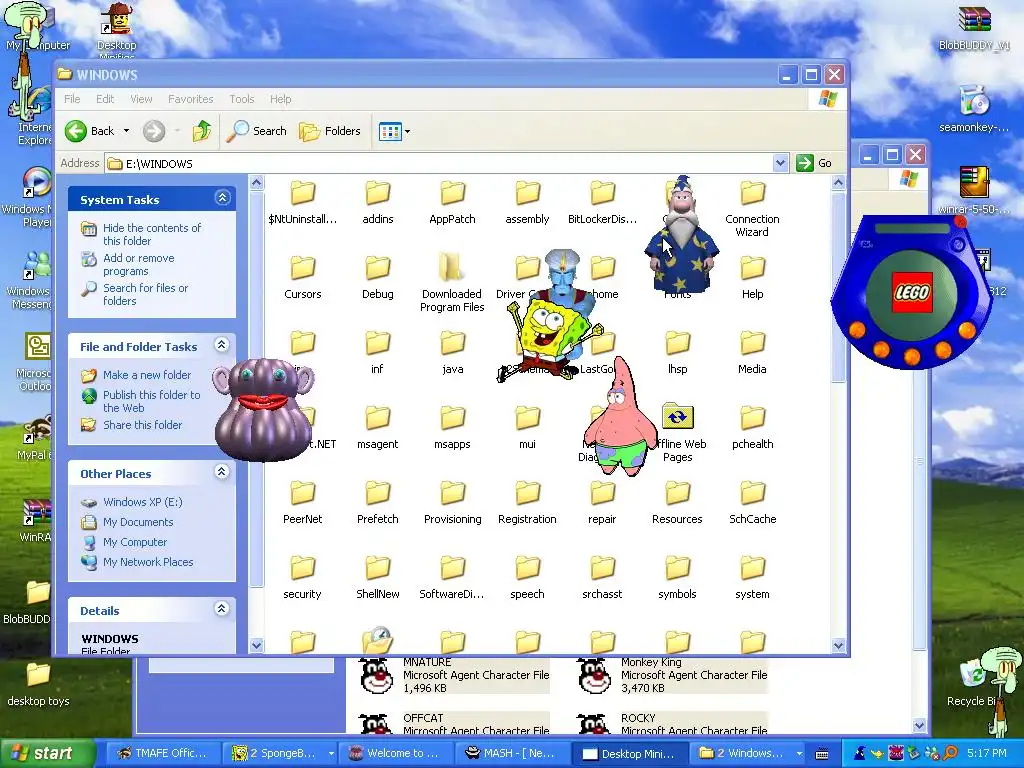The height and width of the screenshot is (768, 1024).
Task: Click the Merlin wizard agent character
Action: point(682,236)
